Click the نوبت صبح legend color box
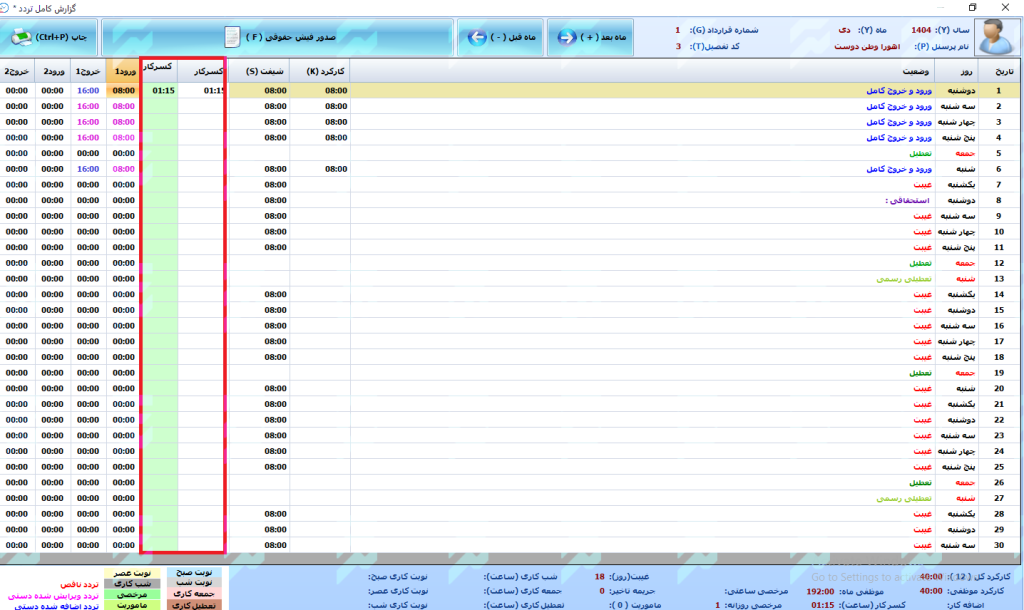 tap(189, 573)
